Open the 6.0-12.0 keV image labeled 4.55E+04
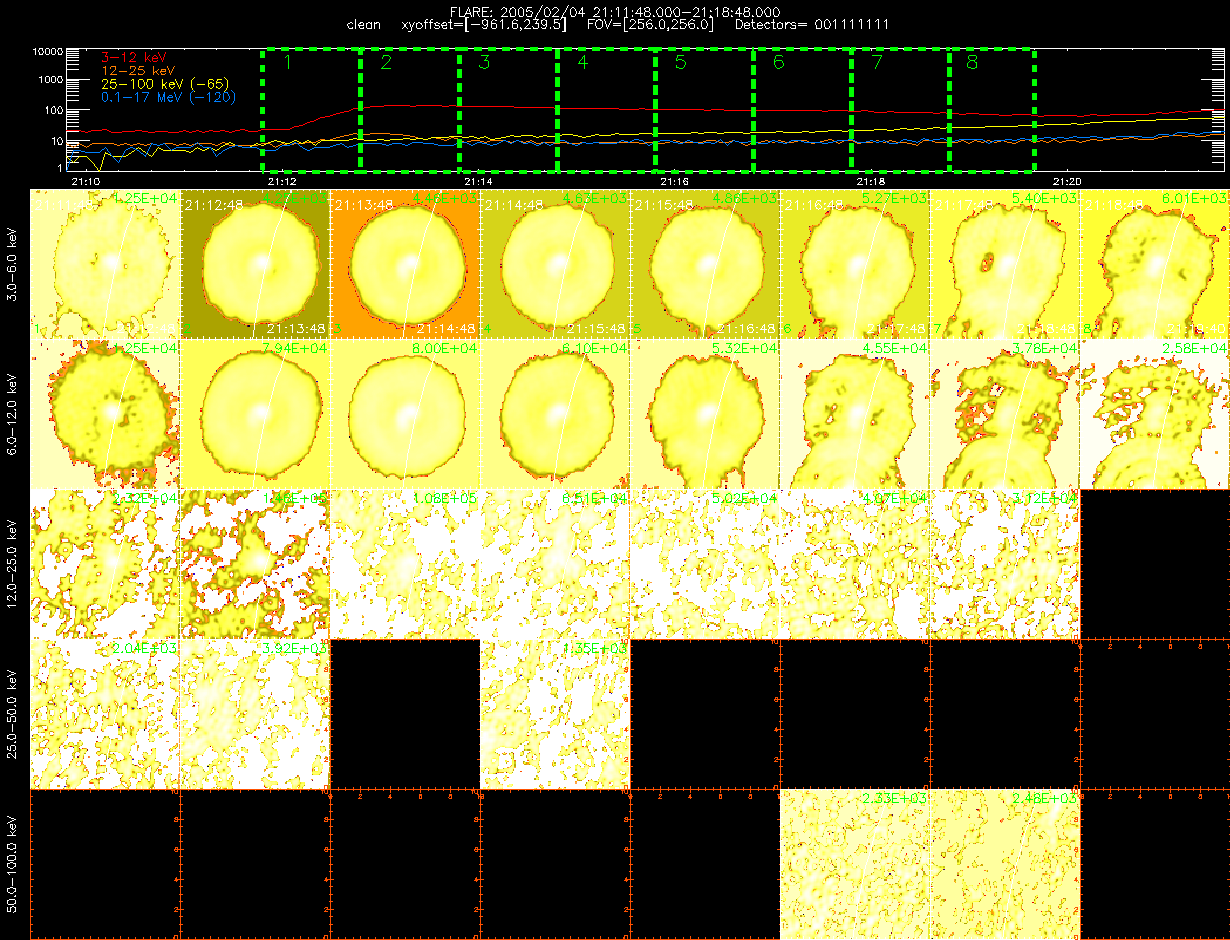1230x940 pixels. click(x=855, y=413)
